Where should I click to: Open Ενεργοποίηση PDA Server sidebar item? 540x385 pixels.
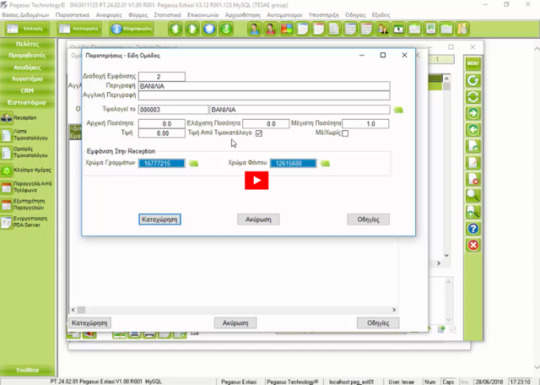click(24, 222)
